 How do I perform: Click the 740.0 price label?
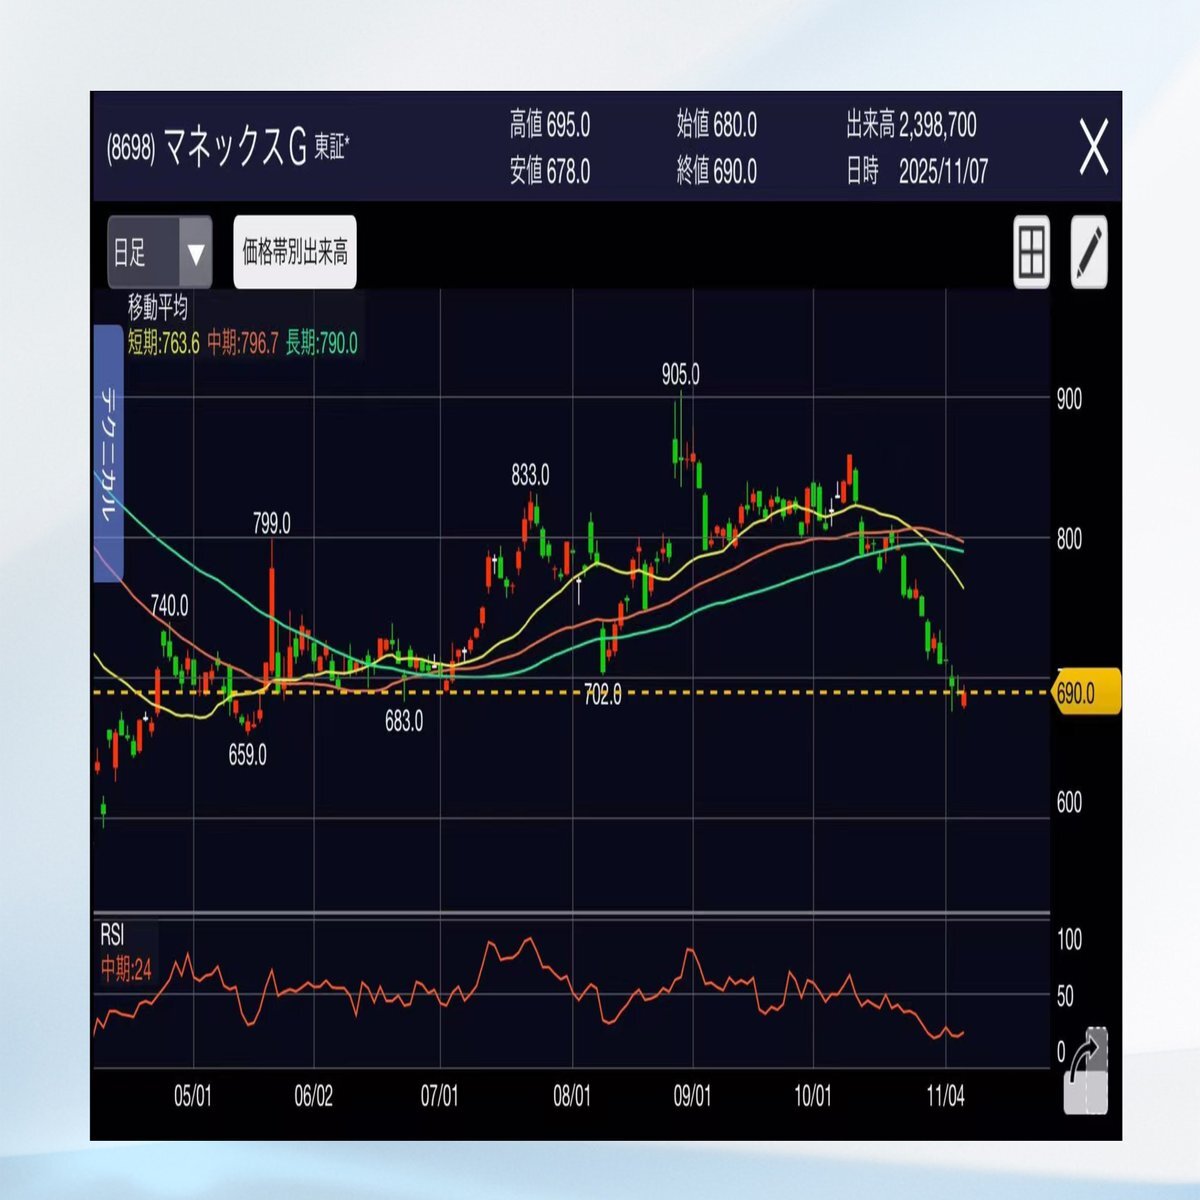[169, 605]
